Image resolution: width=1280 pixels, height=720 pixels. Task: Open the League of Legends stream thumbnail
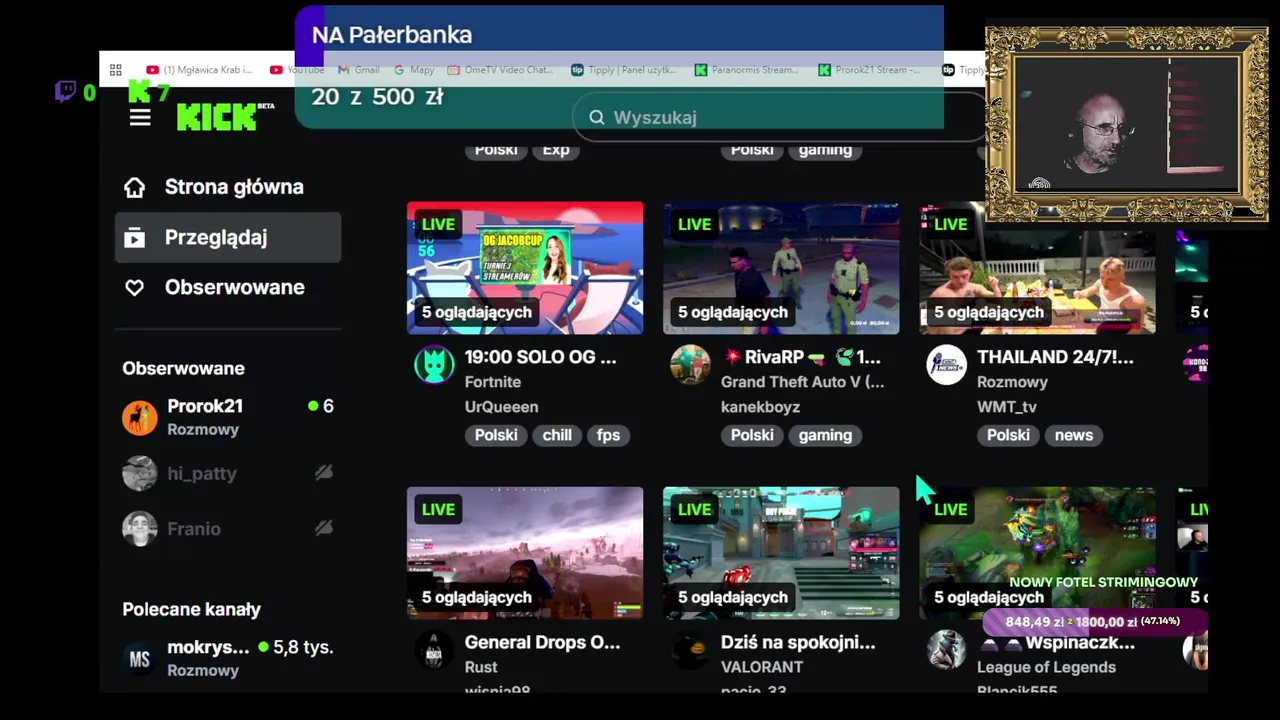click(x=1037, y=553)
